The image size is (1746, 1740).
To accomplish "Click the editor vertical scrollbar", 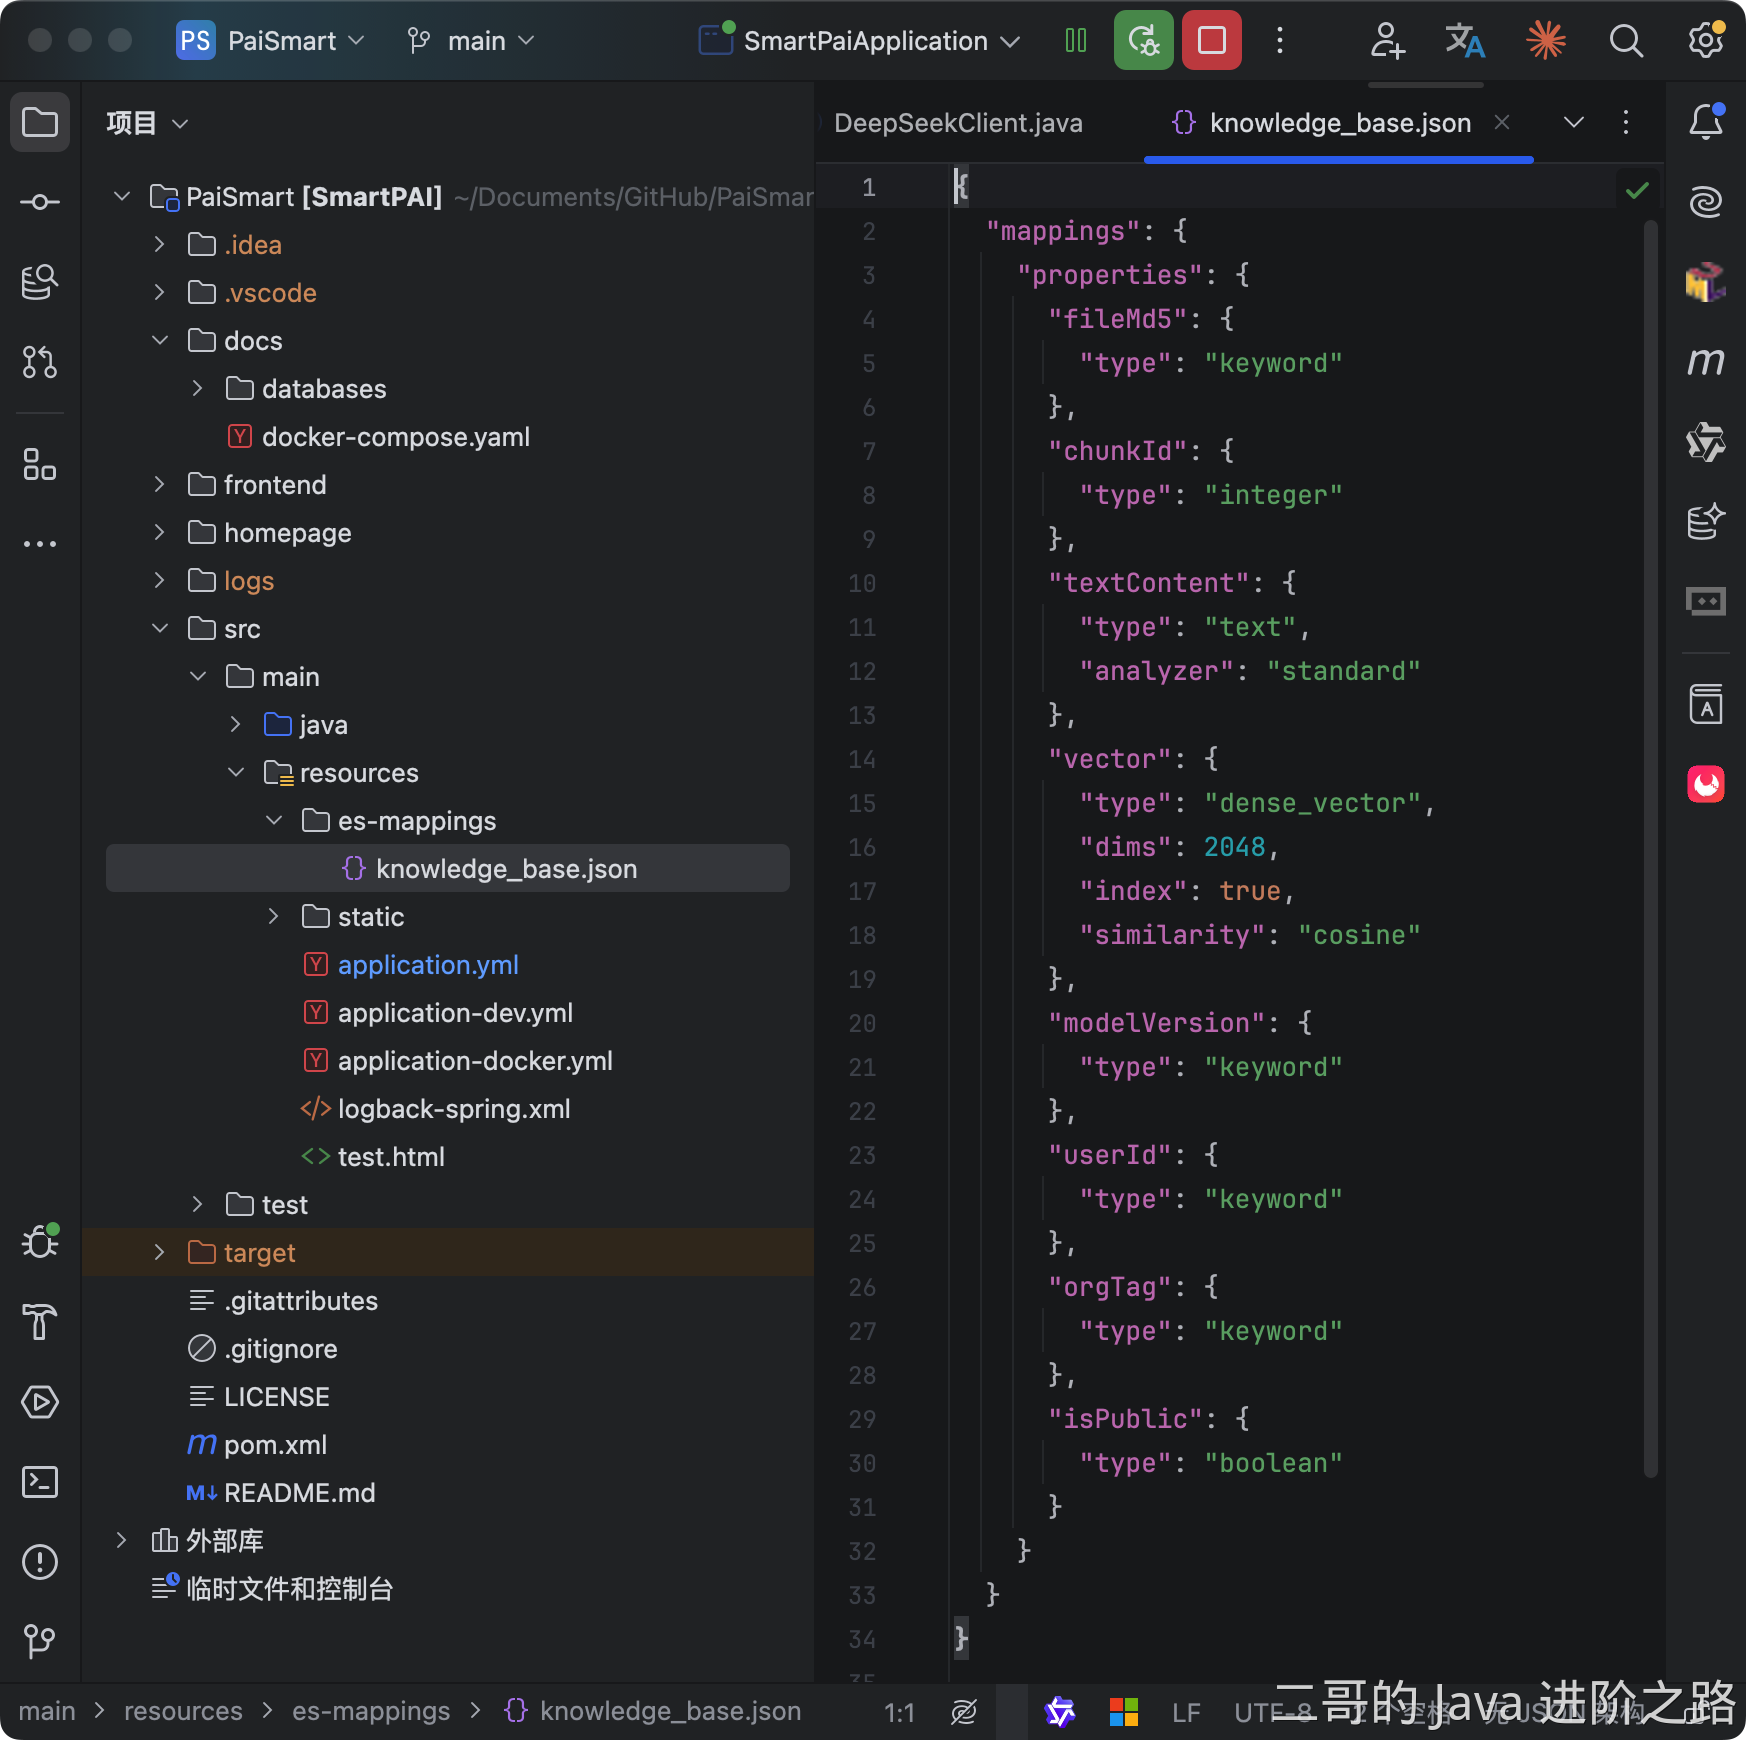I will coord(1651,848).
